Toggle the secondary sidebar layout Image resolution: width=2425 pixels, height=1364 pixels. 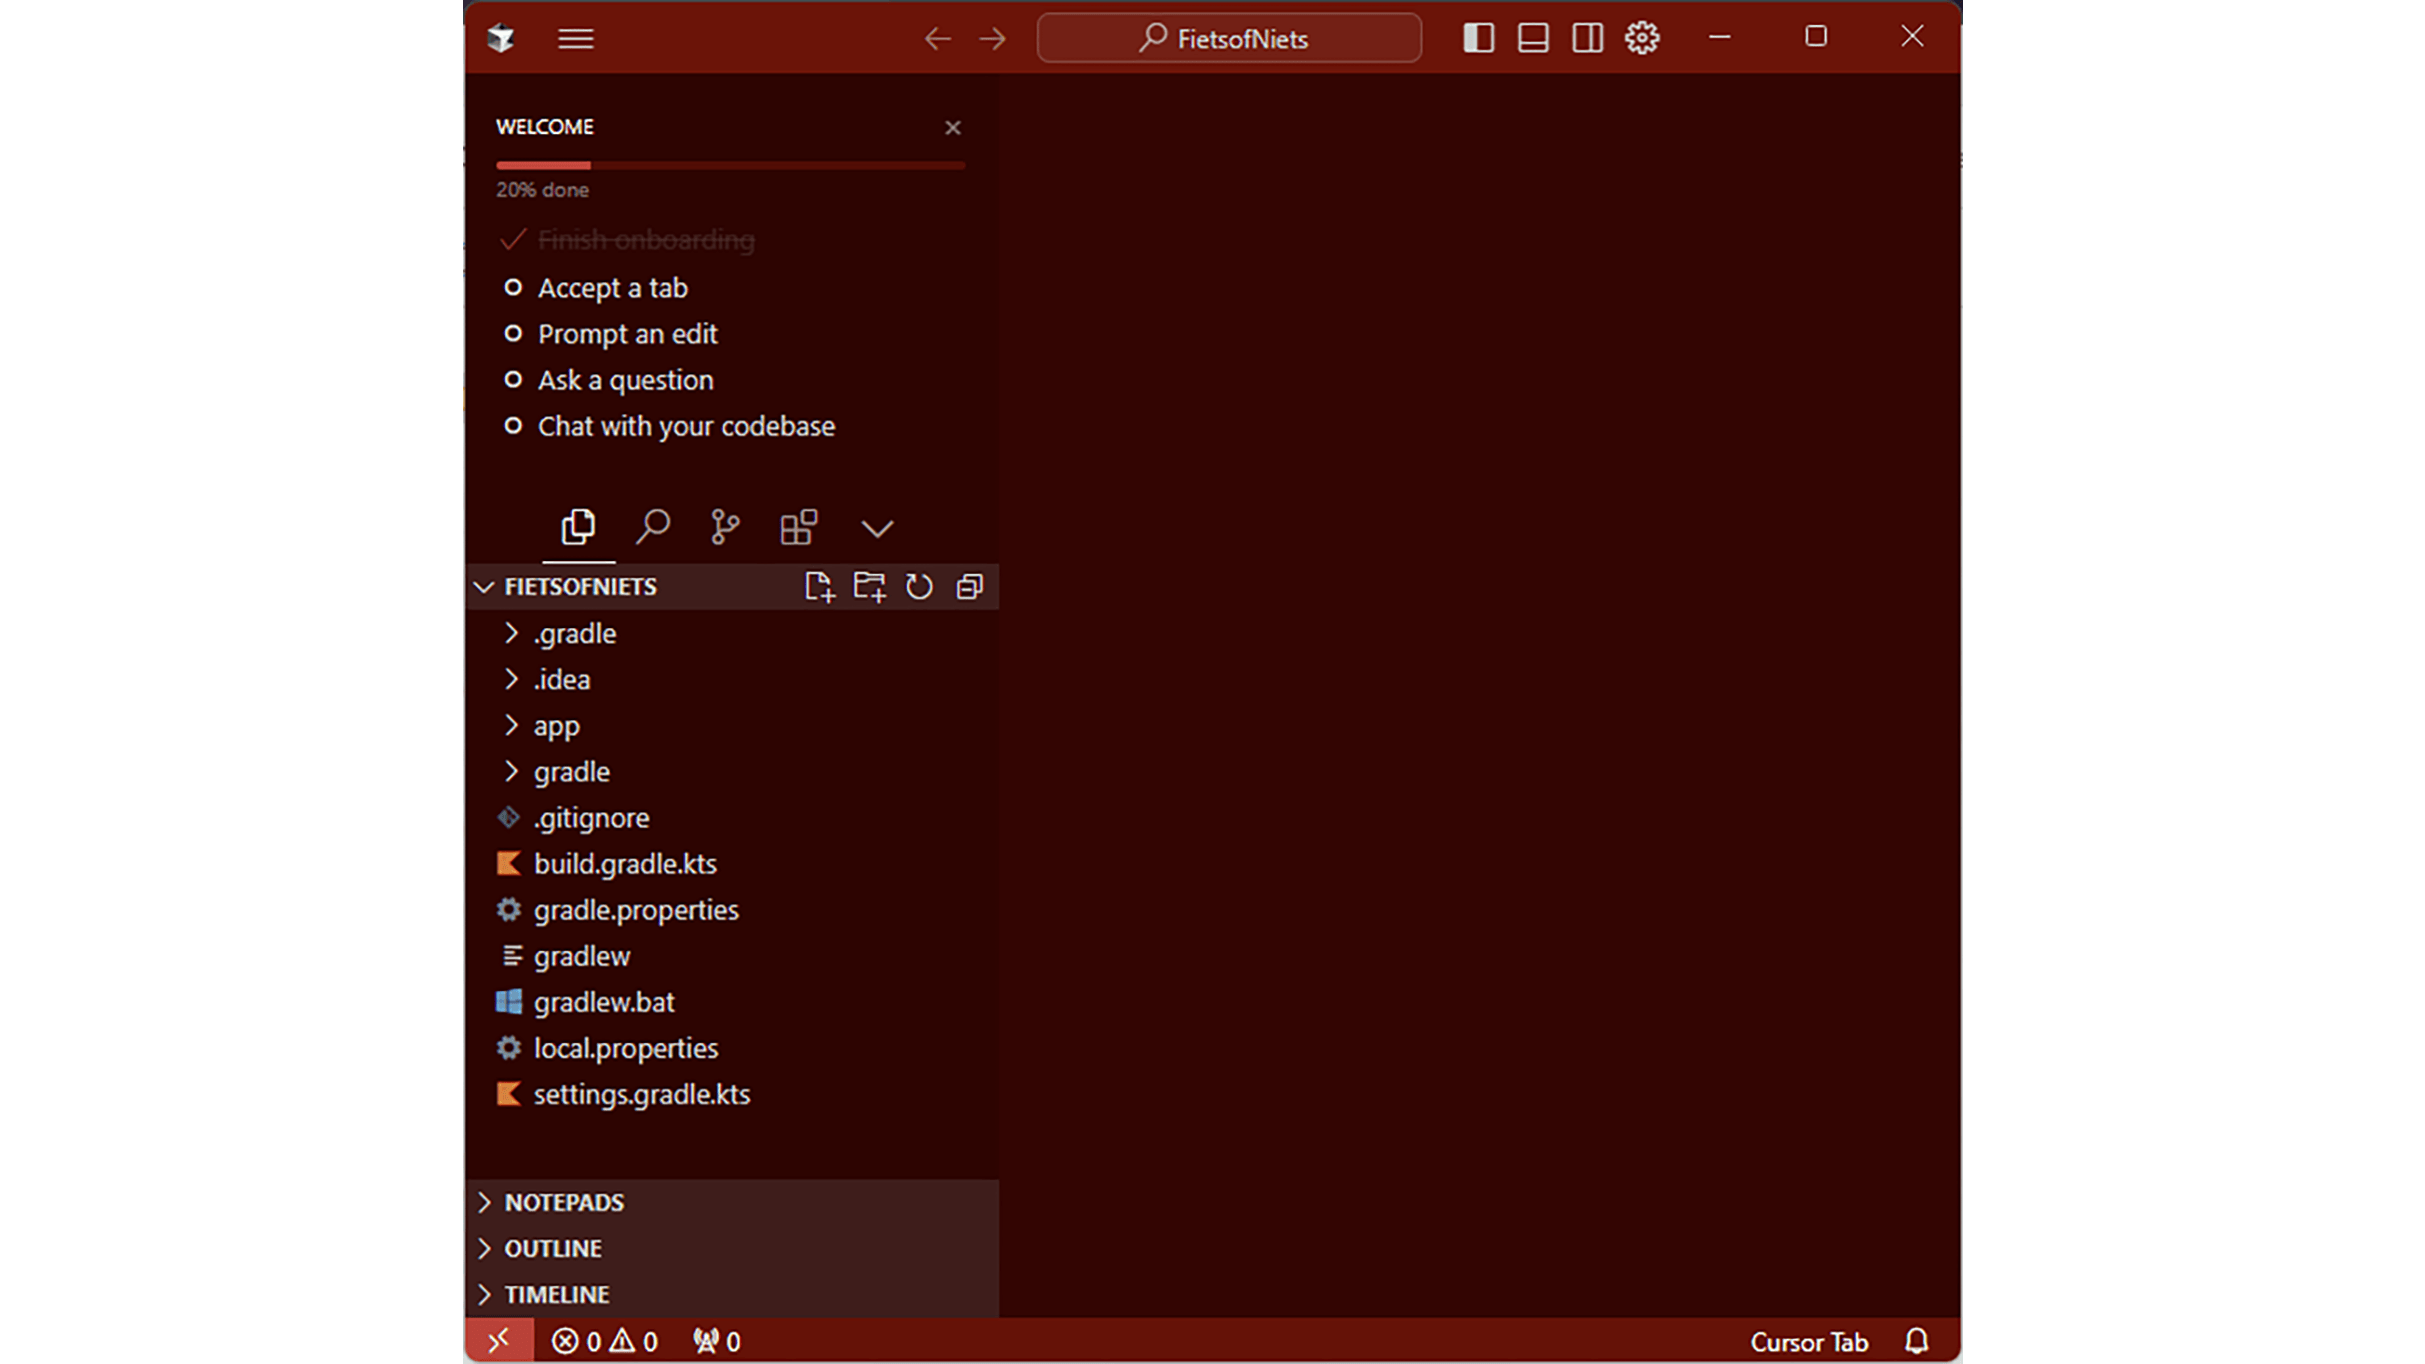pos(1586,38)
